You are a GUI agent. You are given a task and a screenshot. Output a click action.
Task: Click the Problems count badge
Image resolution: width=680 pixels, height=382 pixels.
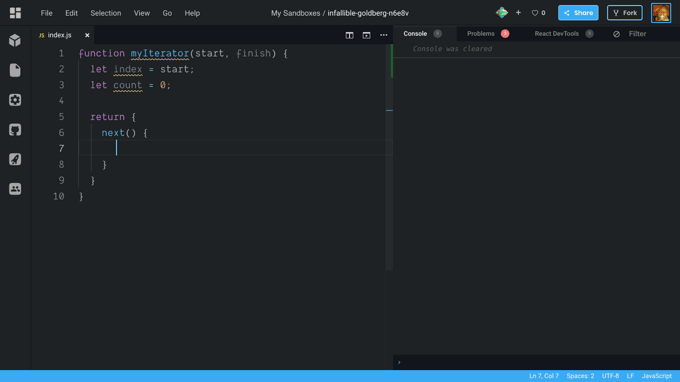tap(505, 34)
